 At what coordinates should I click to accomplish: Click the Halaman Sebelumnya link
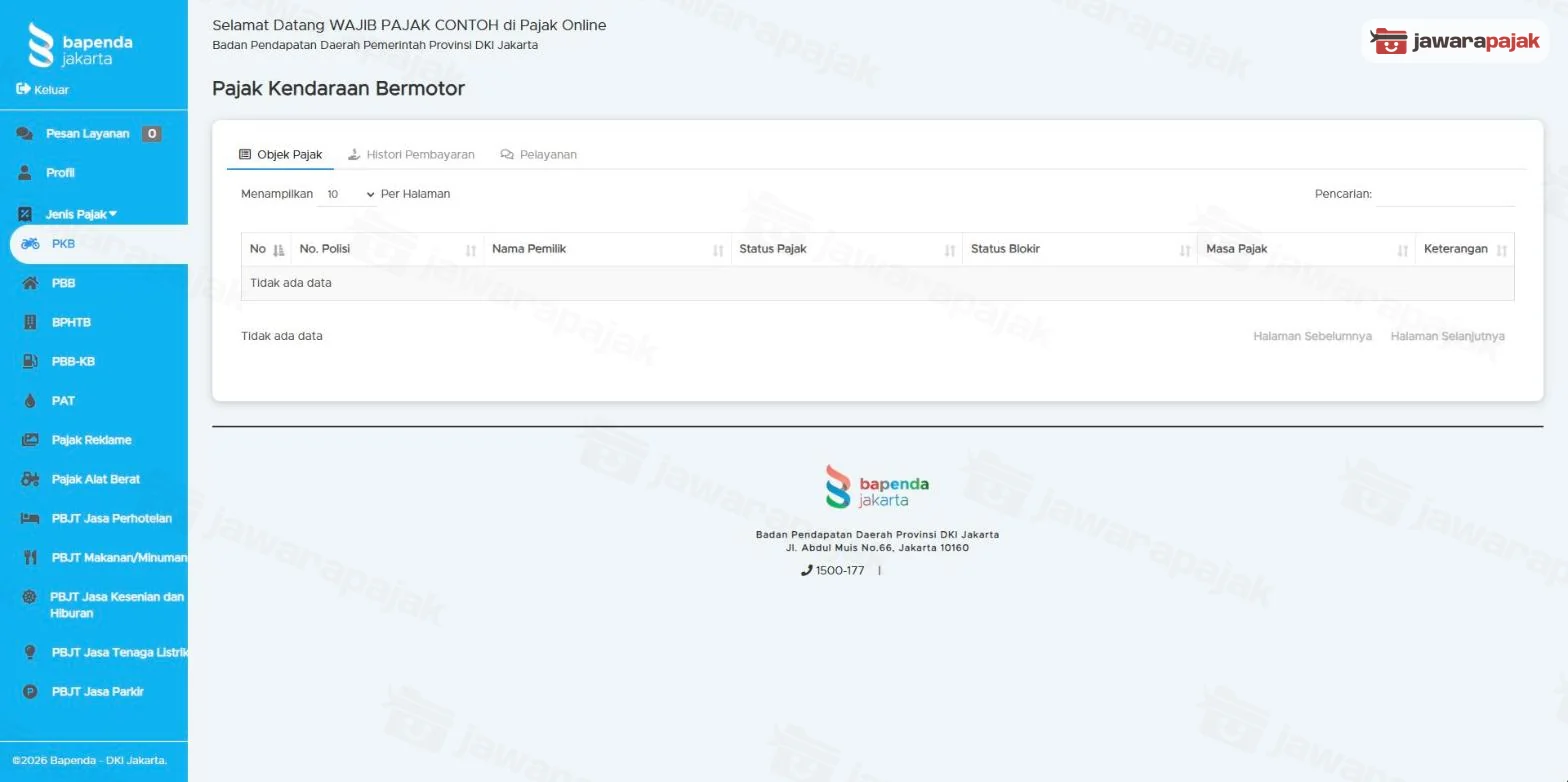click(x=1312, y=336)
